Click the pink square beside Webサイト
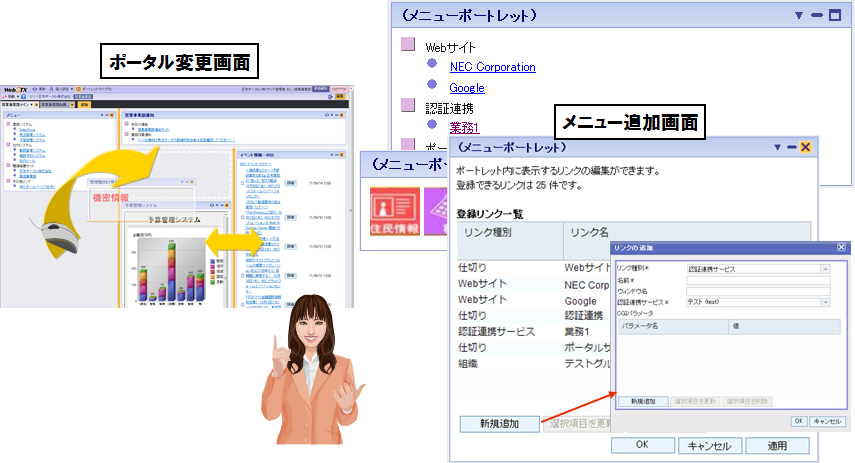The width and height of the screenshot is (855, 463). pos(407,46)
